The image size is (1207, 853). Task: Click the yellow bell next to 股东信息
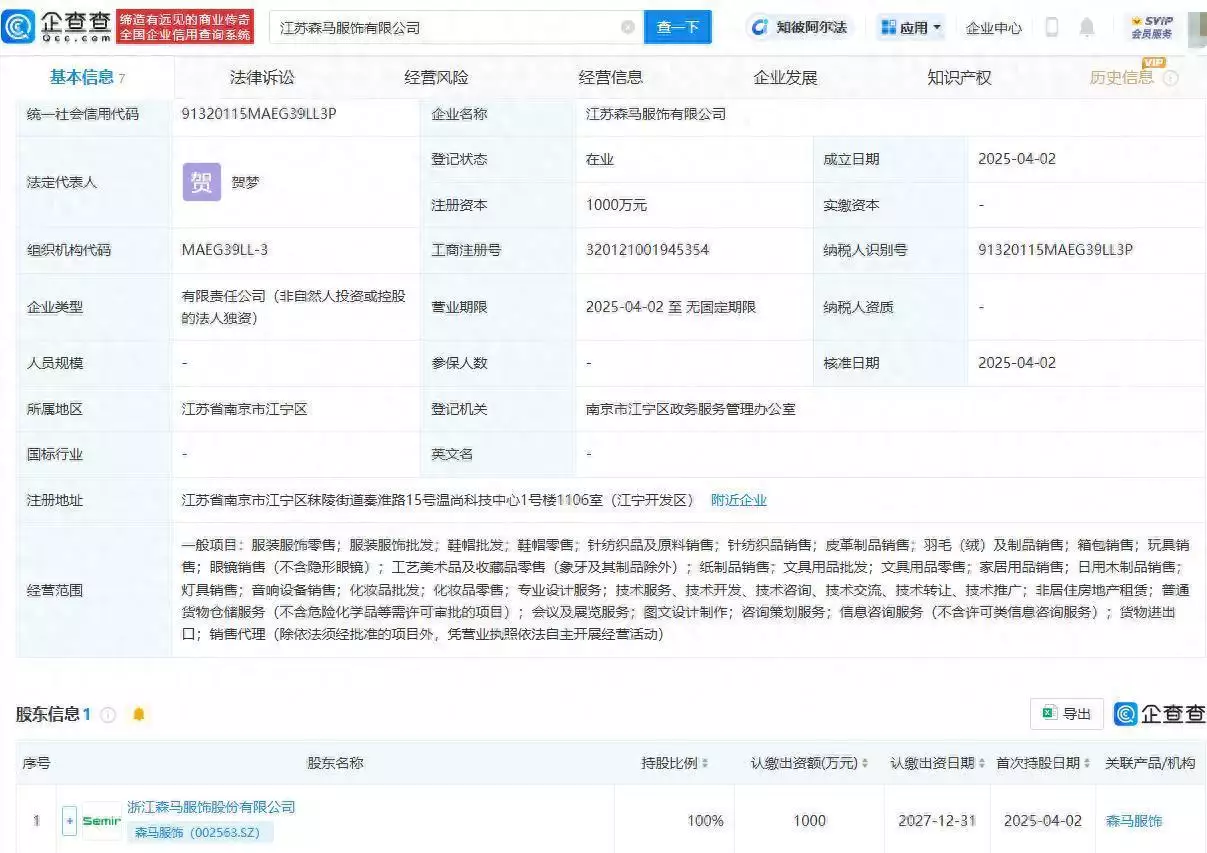coord(139,715)
